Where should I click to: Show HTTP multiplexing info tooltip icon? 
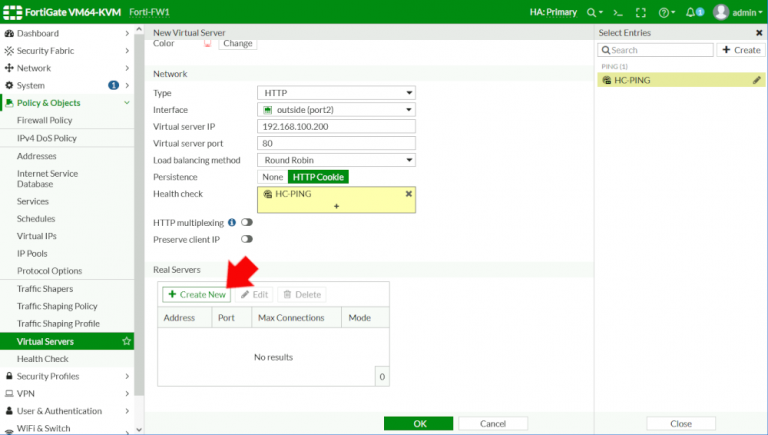pyautogui.click(x=232, y=222)
